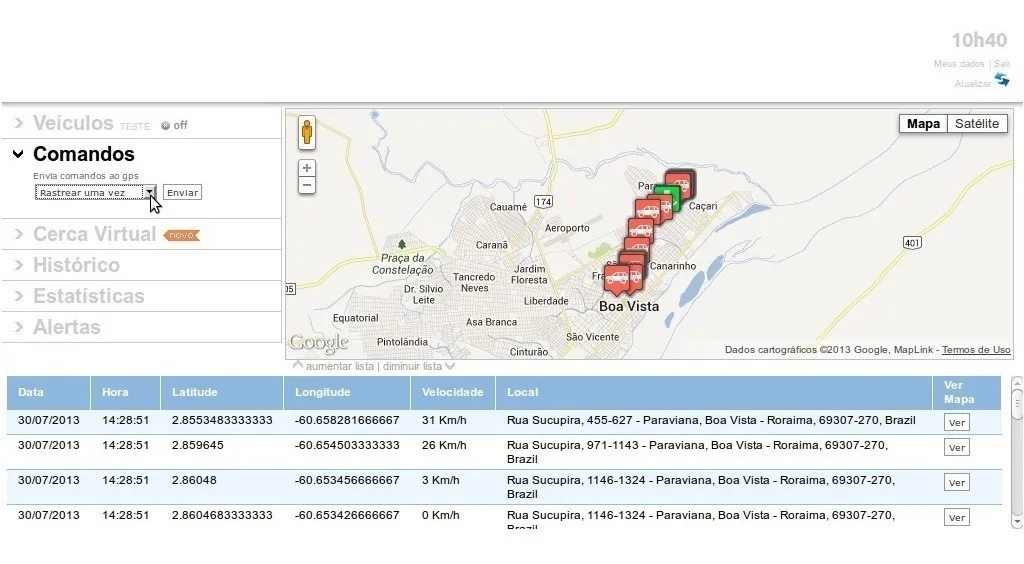The height and width of the screenshot is (564, 1024).
Task: Click the Atualizar refresh arrows icon
Action: (1002, 80)
